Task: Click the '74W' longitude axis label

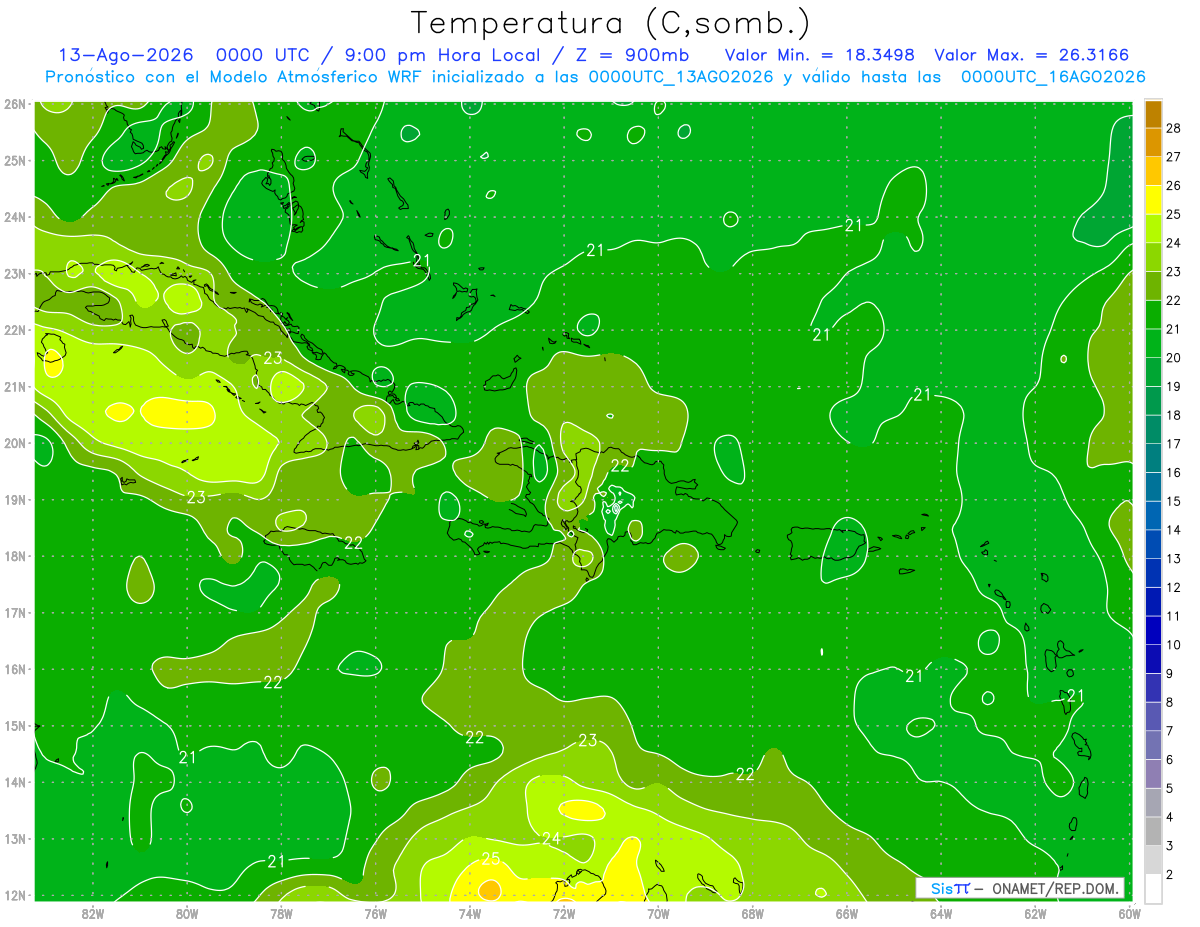Action: point(470,912)
